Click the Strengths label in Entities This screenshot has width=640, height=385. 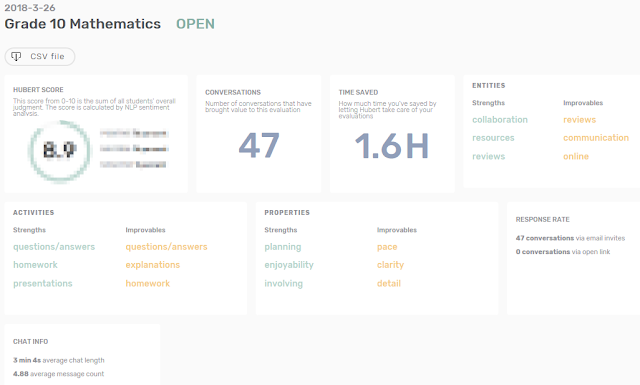[489, 103]
